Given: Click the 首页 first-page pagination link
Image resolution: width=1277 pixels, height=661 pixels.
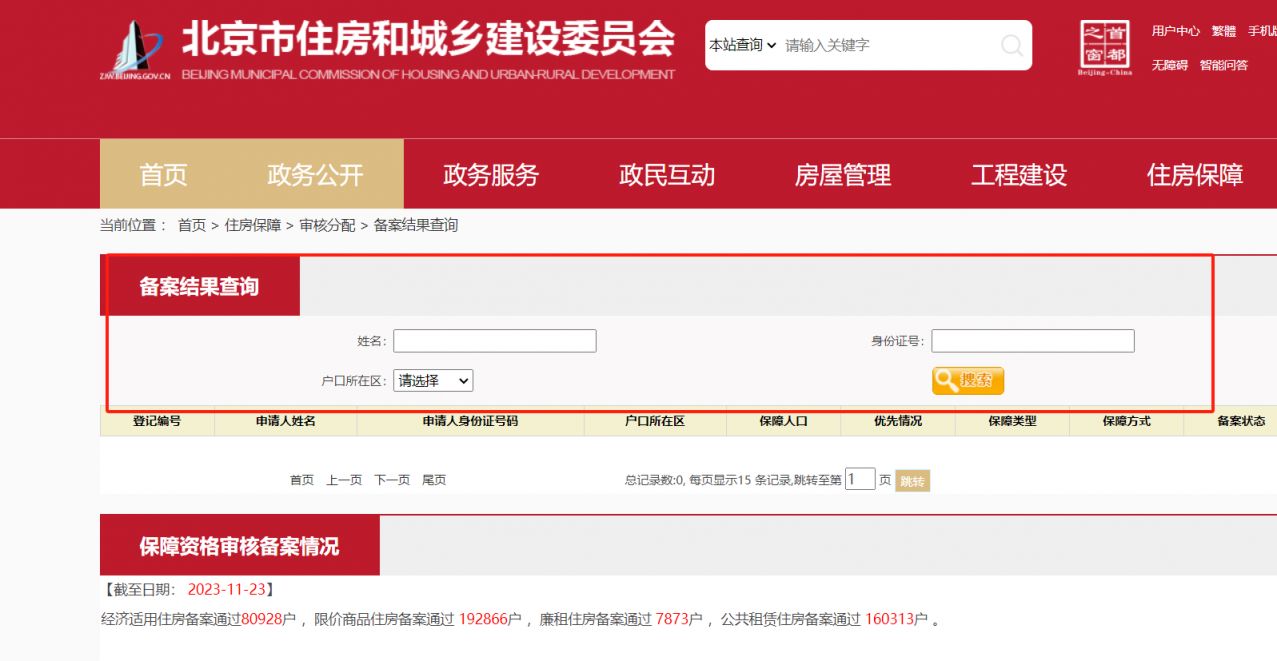Looking at the screenshot, I should click(302, 480).
